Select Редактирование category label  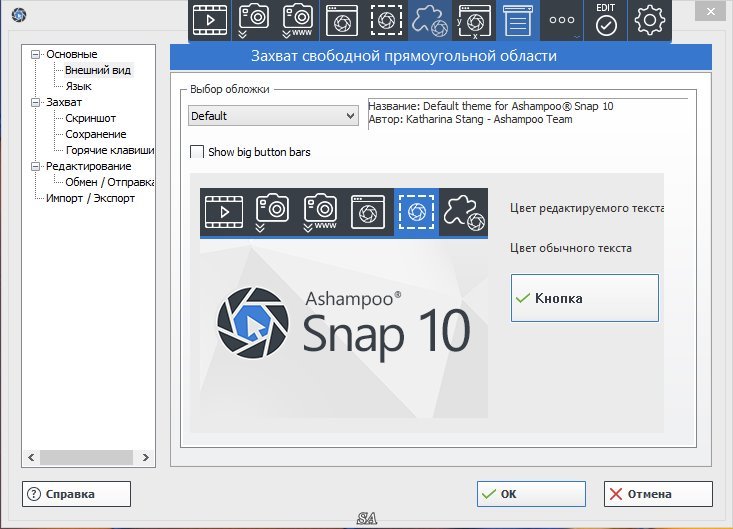click(88, 166)
